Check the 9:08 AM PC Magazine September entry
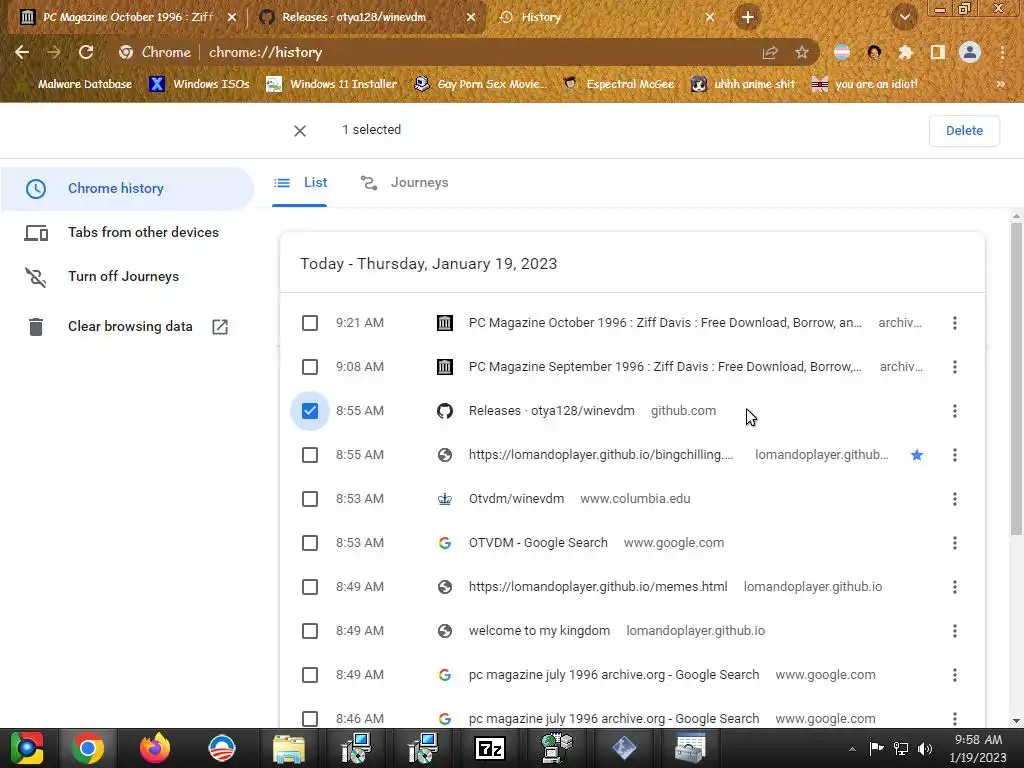The height and width of the screenshot is (768, 1024). click(310, 367)
